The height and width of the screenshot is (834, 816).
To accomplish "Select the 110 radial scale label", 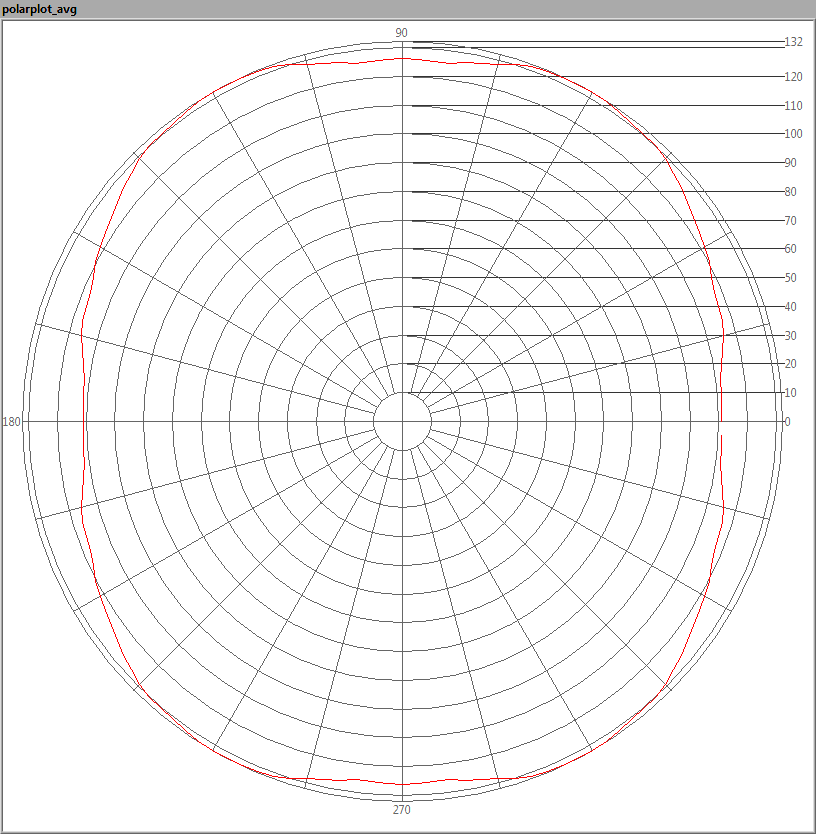I will [794, 106].
